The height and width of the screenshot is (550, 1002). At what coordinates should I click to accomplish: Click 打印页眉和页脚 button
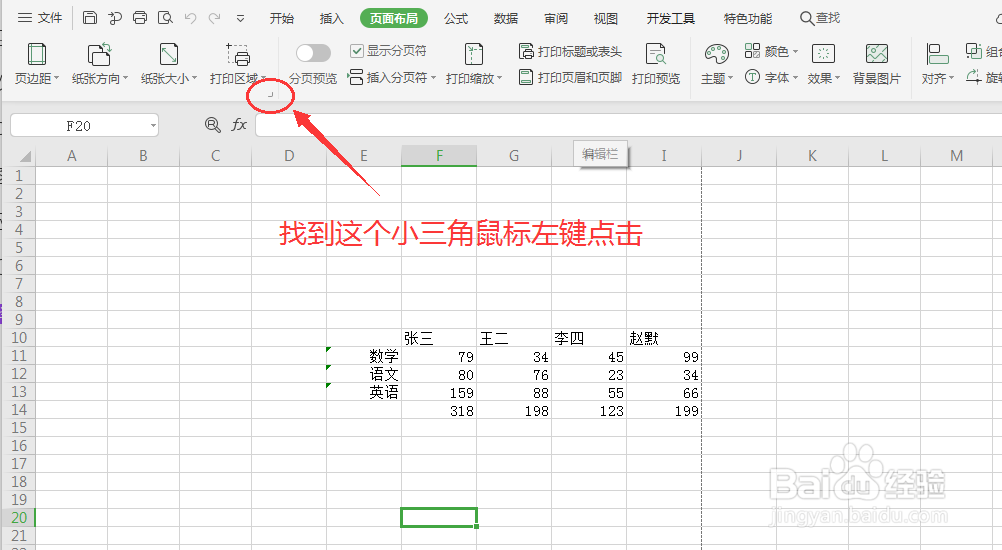pos(570,78)
